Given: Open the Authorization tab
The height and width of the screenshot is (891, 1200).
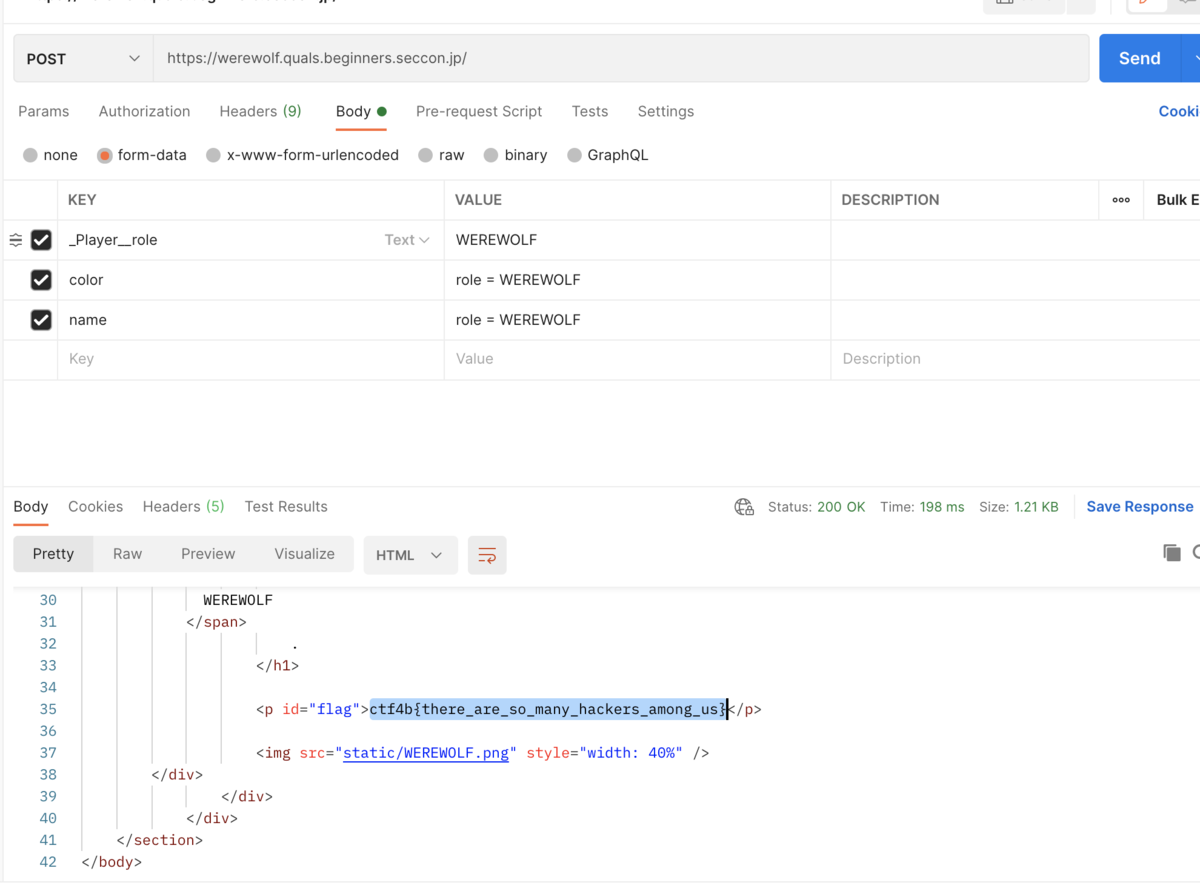Looking at the screenshot, I should tap(144, 111).
